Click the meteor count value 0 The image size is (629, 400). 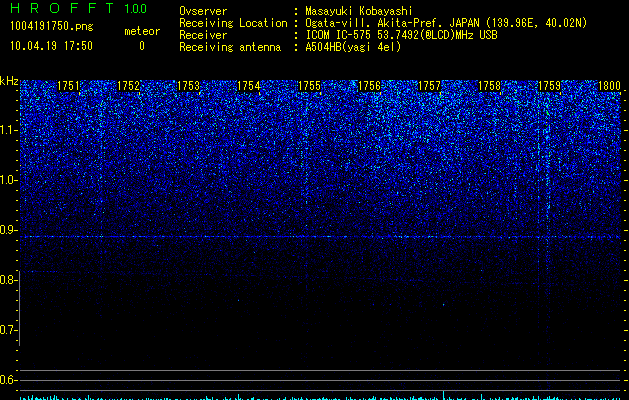pos(142,46)
